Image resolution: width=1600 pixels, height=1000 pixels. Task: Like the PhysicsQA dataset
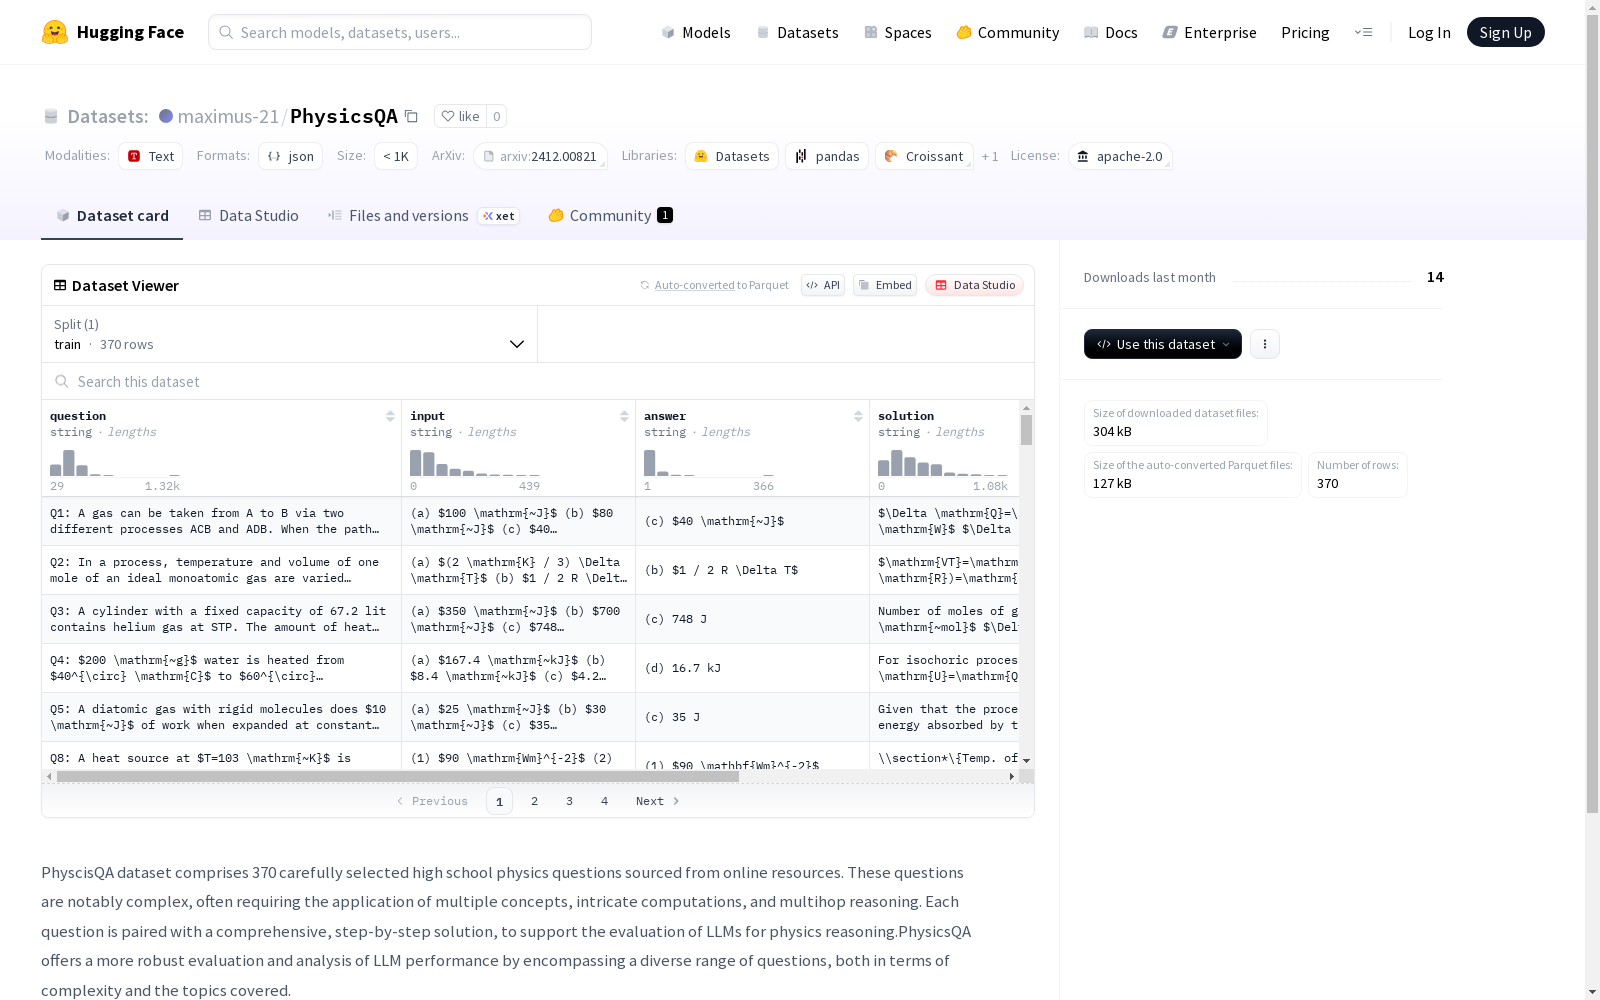[x=461, y=116]
